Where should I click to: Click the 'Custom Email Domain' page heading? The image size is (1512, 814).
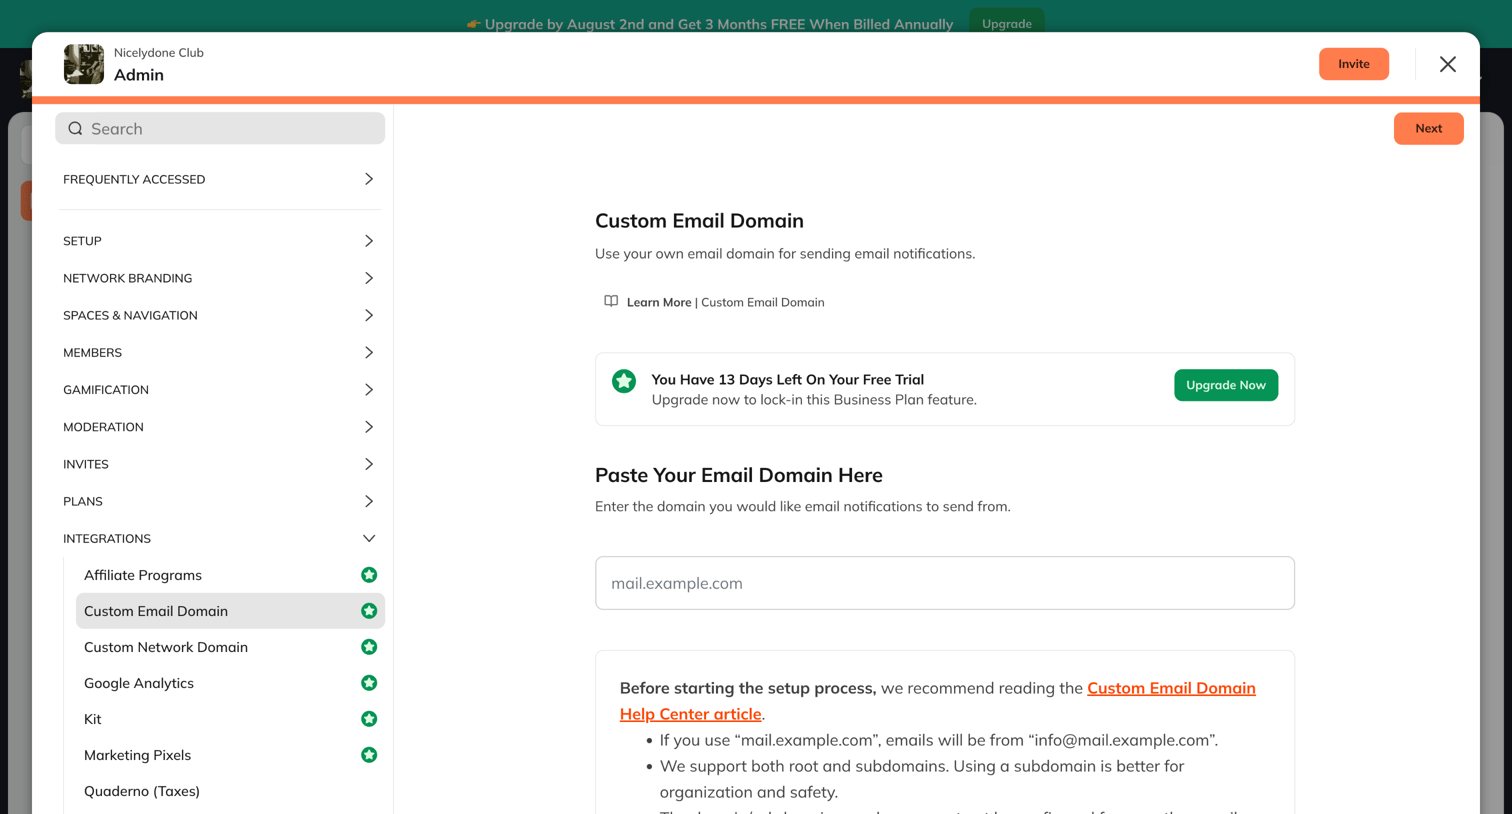[699, 221]
